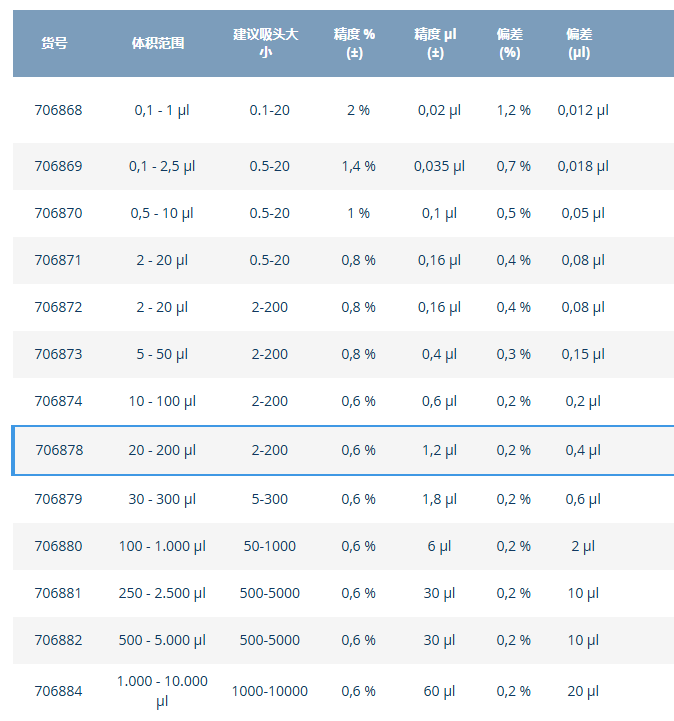Click the 偏差 (µl) column header
Screen dimensions: 674x721
click(x=579, y=43)
